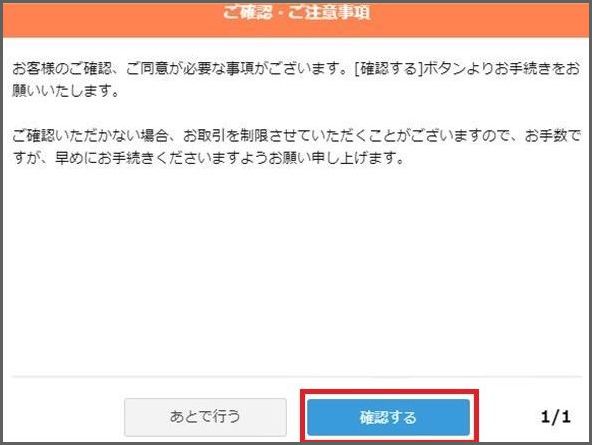
Task: Select the 1/1 page indicator
Action: point(555,417)
